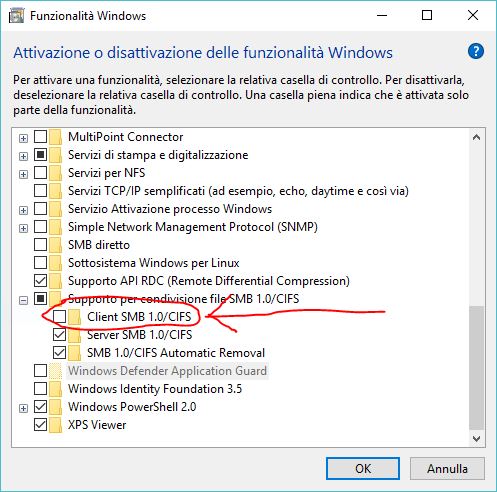
Task: Confirm changes with the OK button
Action: click(363, 469)
